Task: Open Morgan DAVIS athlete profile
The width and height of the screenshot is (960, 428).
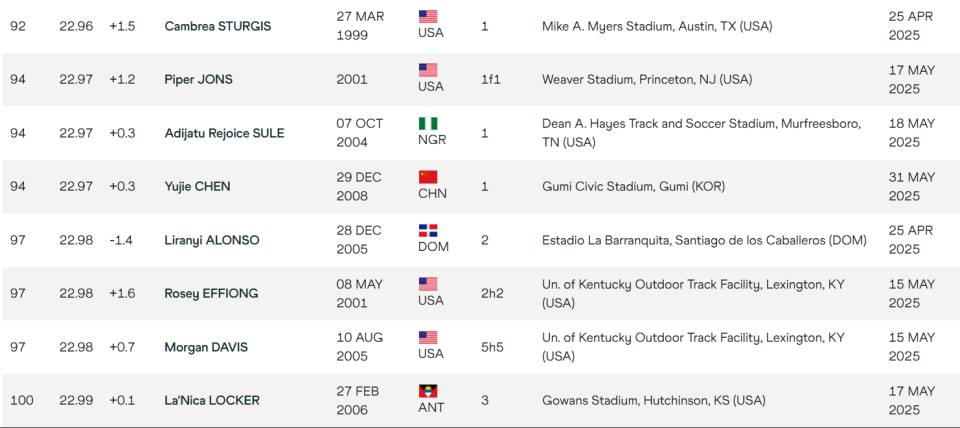Action: [x=206, y=347]
